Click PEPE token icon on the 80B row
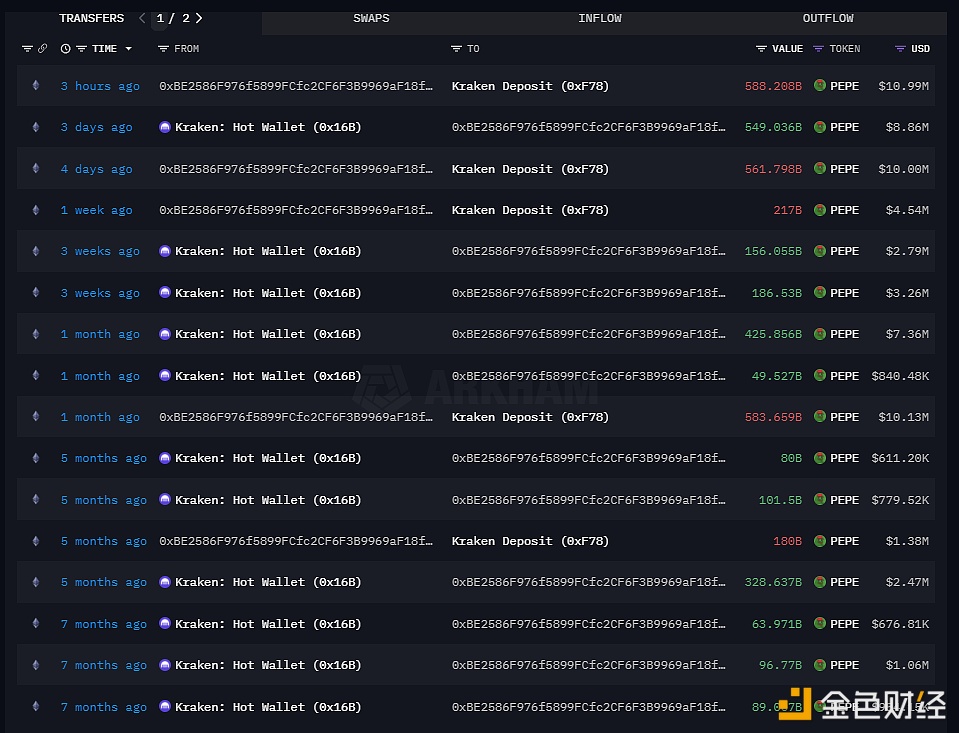Viewport: 959px width, 733px height. click(x=820, y=458)
